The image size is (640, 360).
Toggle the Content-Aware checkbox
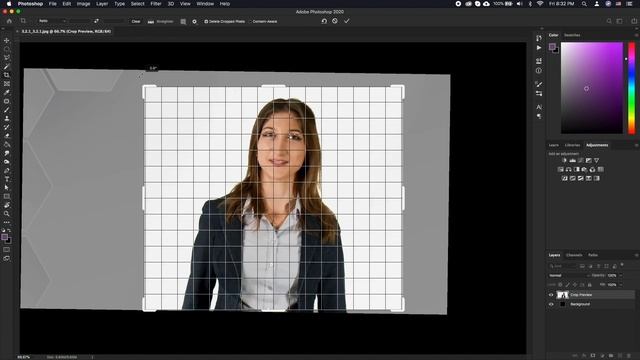coord(250,22)
